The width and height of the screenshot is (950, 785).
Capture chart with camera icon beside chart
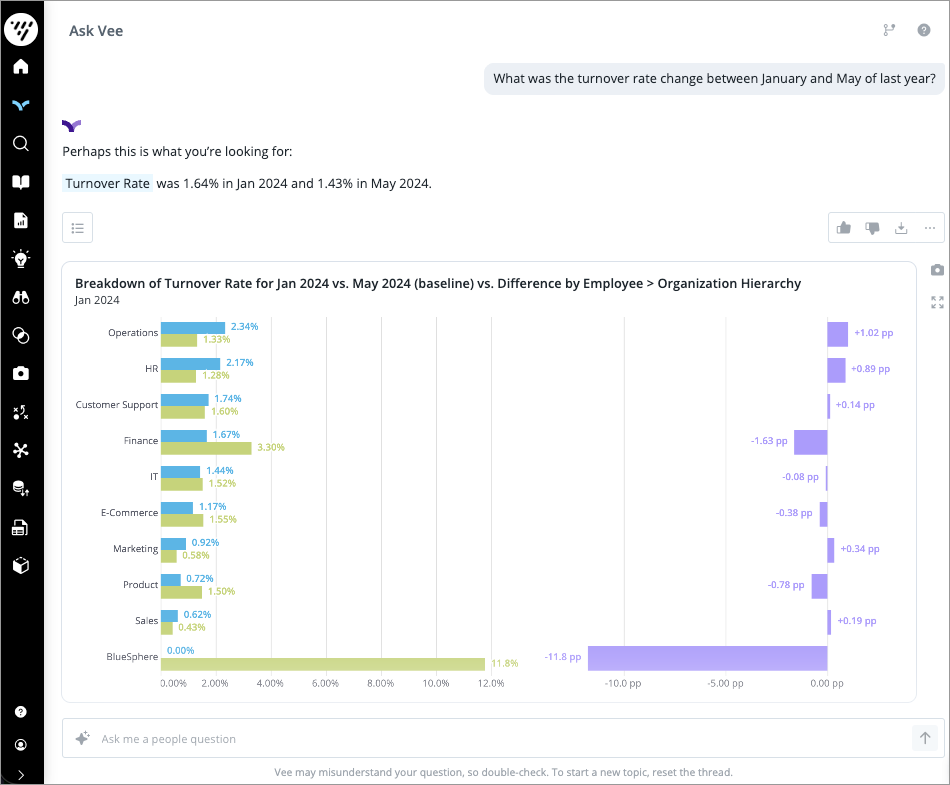937,270
